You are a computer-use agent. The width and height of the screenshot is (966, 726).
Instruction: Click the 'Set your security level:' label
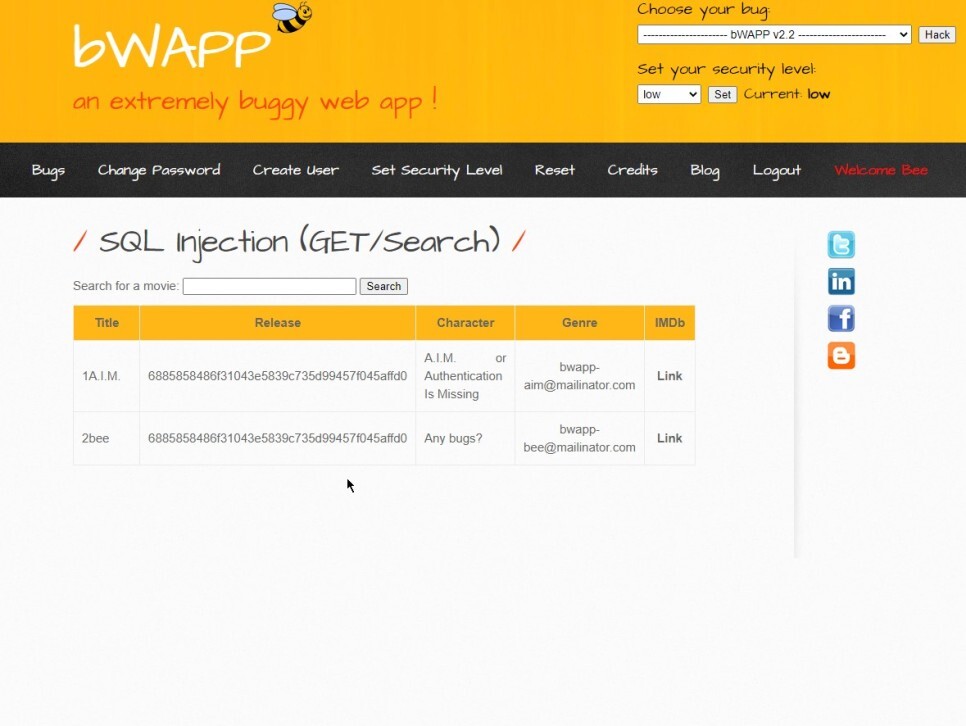pyautogui.click(x=726, y=70)
